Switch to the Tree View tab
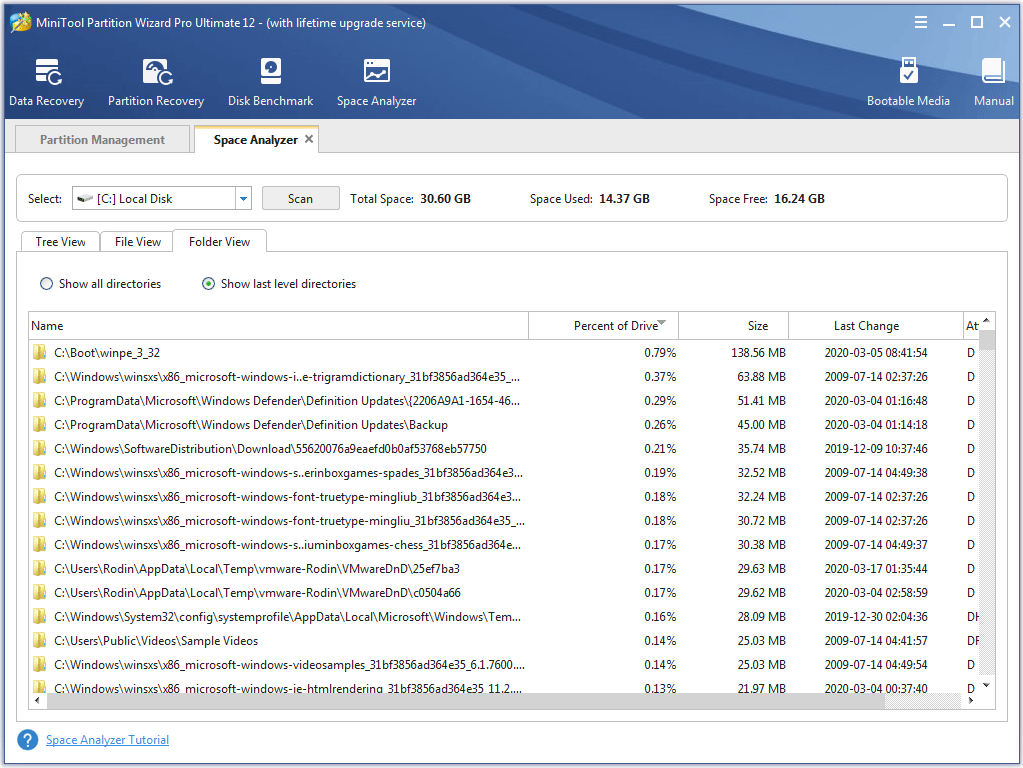 [59, 241]
